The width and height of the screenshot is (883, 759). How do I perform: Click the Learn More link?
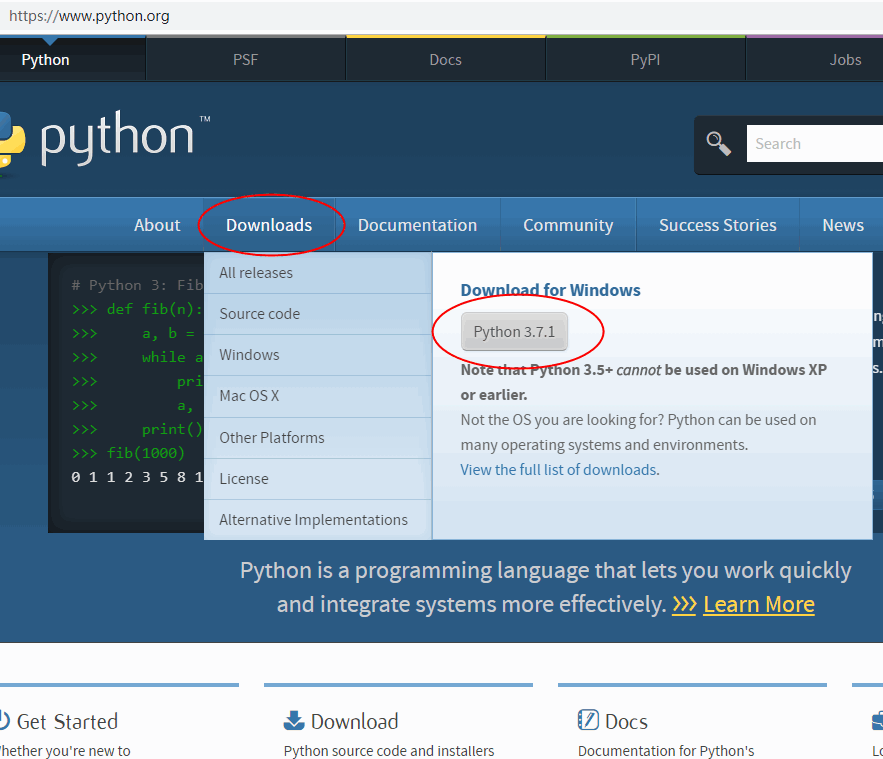(759, 605)
